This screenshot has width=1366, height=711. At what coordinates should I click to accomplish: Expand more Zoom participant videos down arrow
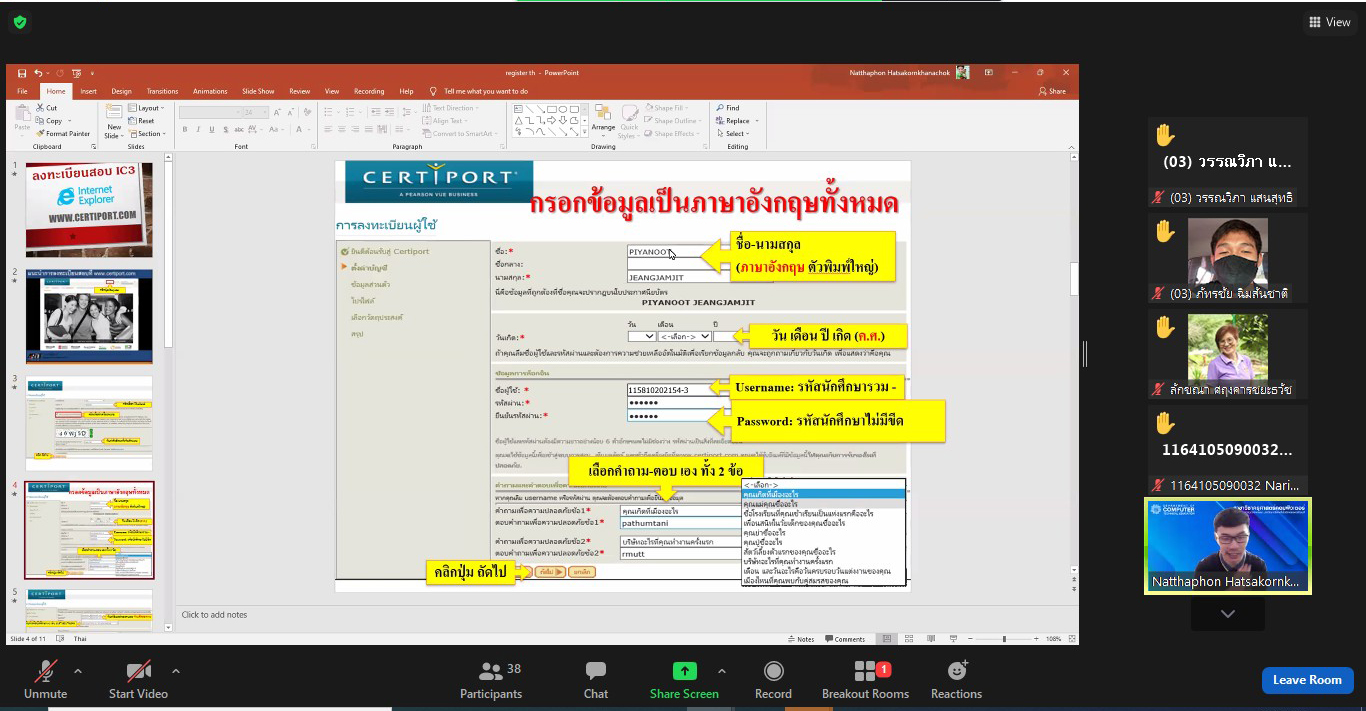[x=1228, y=614]
